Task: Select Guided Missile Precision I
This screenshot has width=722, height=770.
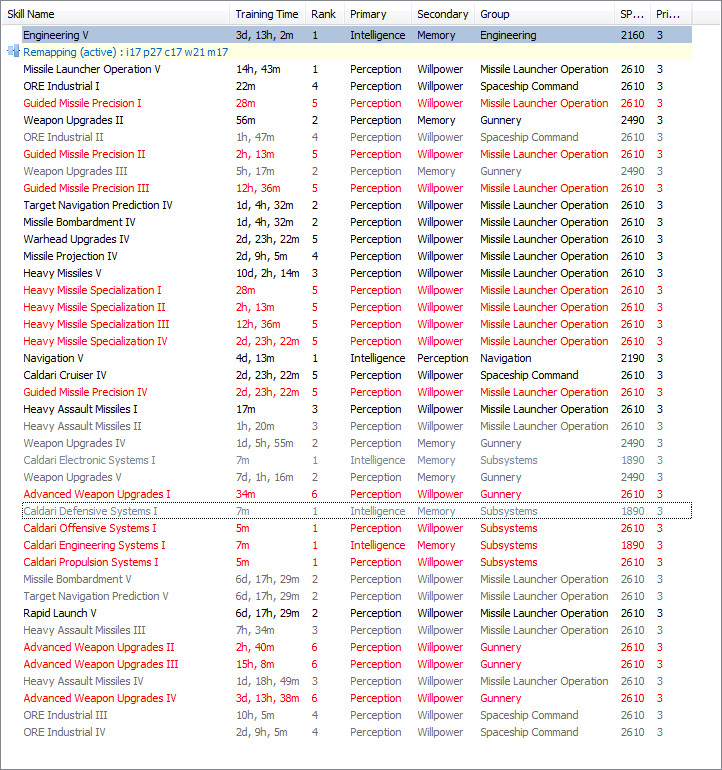Action: coord(357,103)
